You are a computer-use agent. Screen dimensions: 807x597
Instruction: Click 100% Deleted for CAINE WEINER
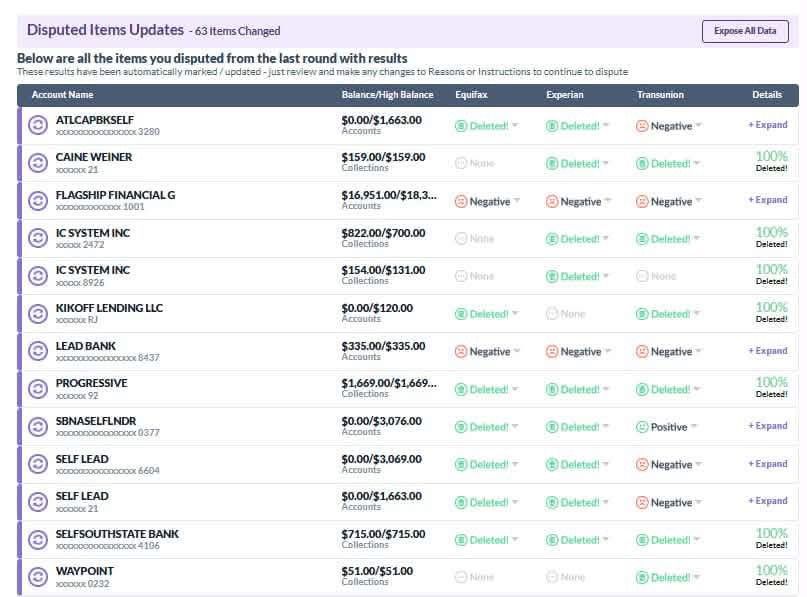point(771,161)
